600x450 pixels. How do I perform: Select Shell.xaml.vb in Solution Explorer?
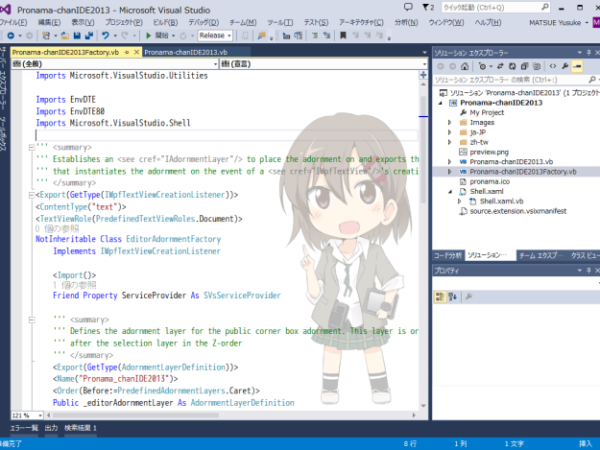point(502,201)
